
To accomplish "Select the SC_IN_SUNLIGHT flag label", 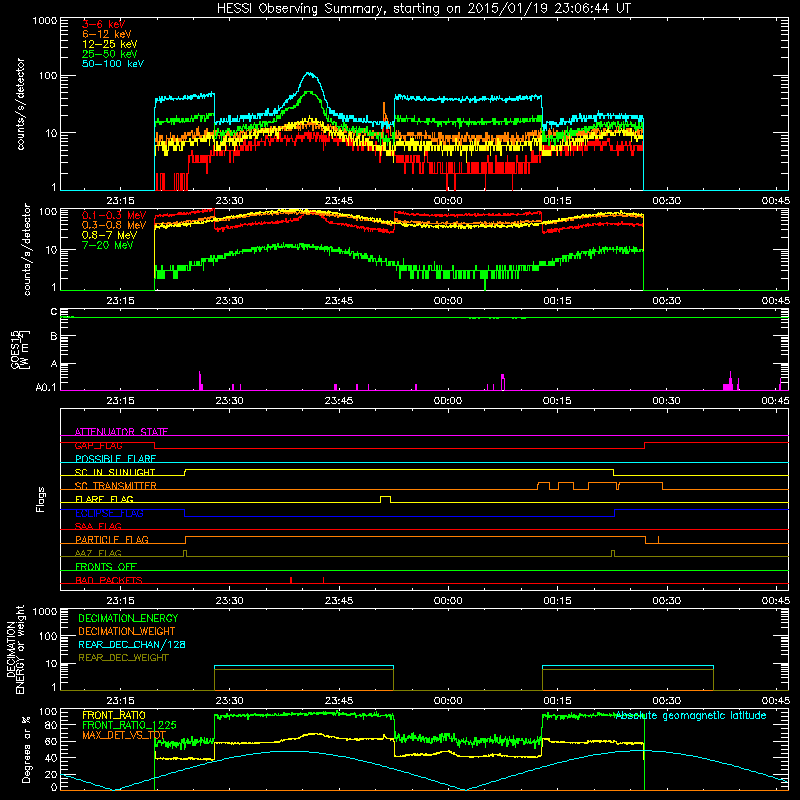I will [115, 472].
